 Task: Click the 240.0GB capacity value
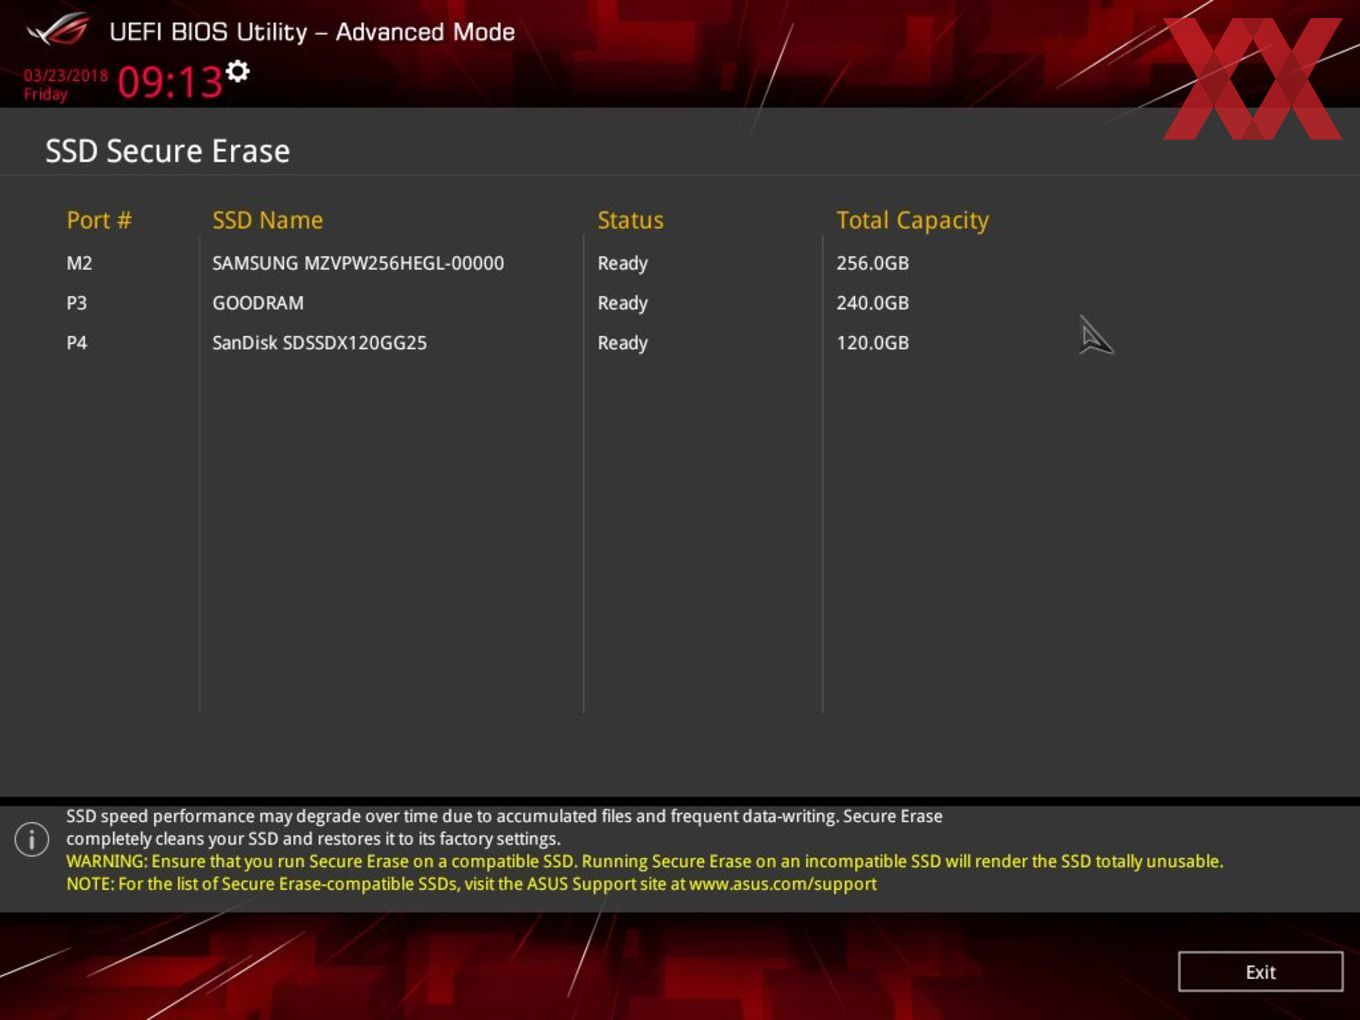click(873, 303)
